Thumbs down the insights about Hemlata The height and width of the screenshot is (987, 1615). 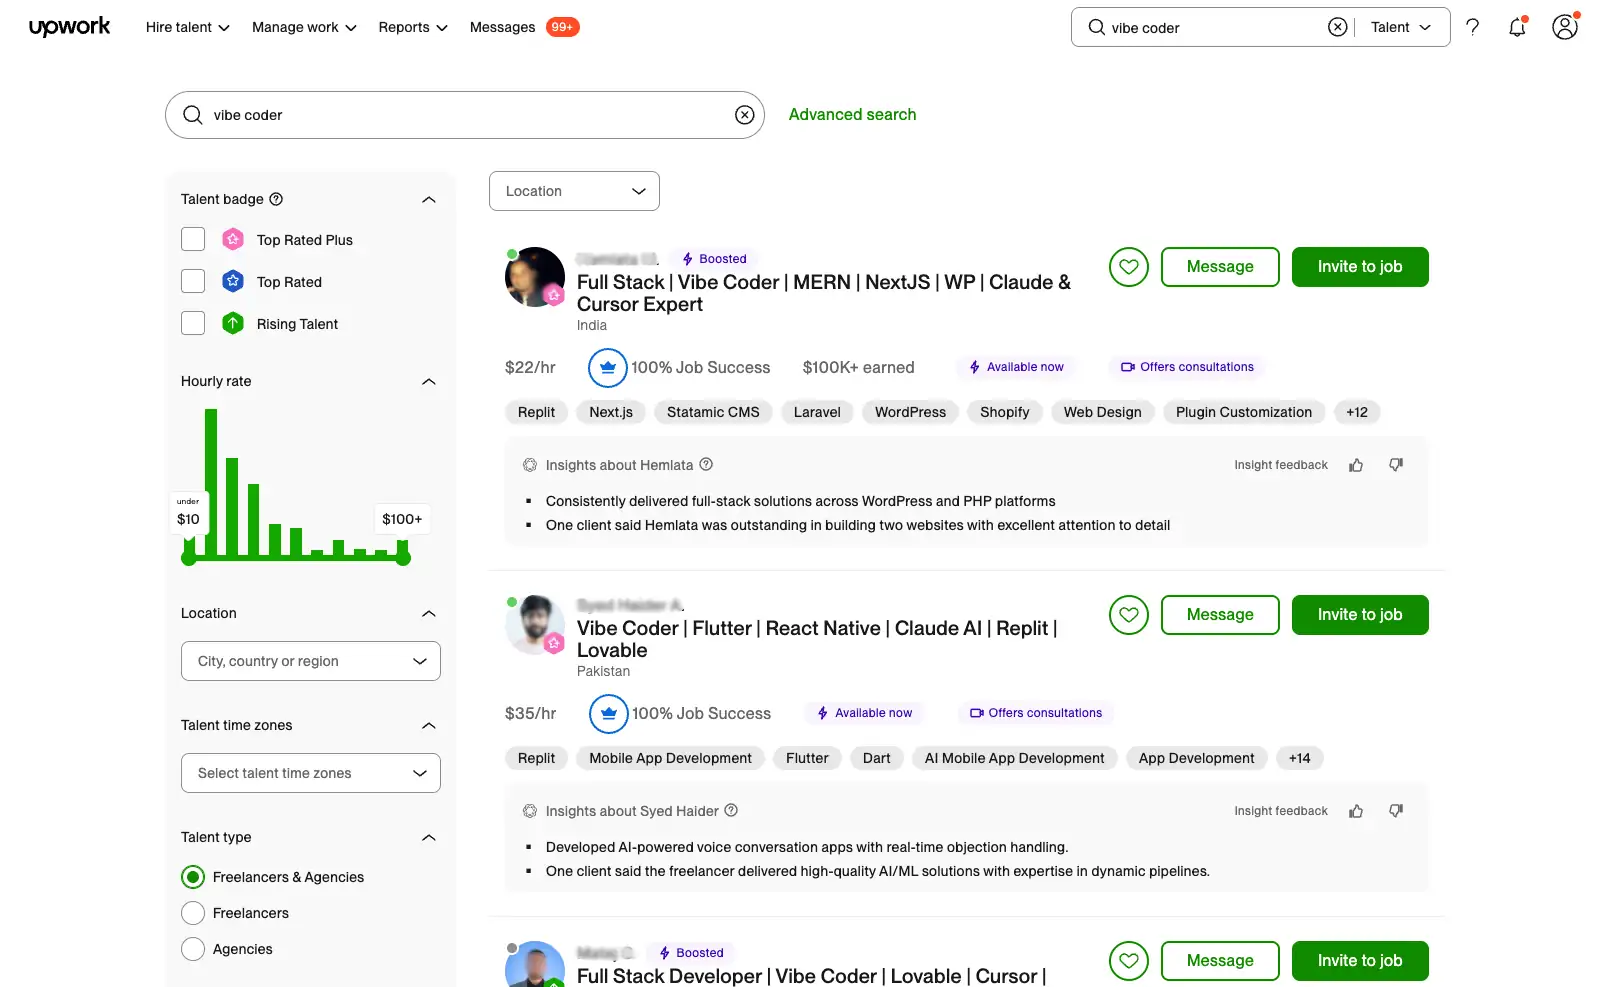pos(1395,464)
